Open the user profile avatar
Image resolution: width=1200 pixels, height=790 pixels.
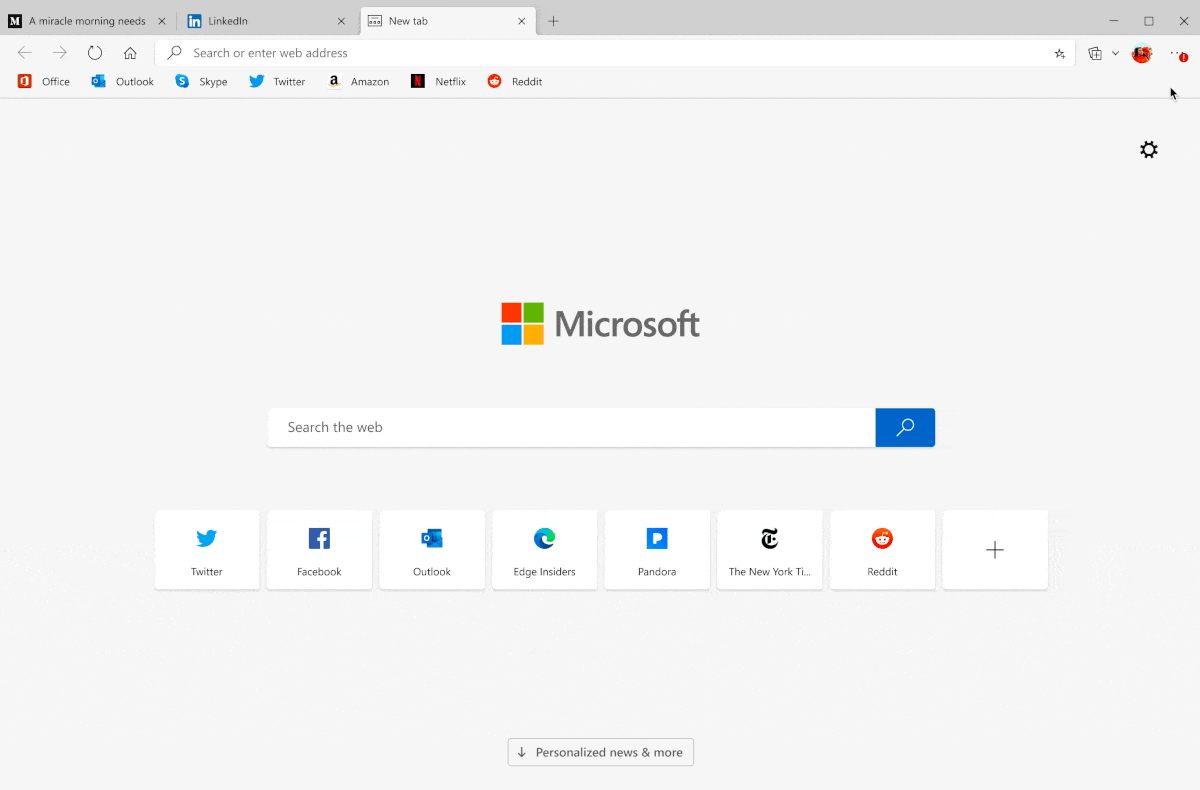[x=1142, y=54]
